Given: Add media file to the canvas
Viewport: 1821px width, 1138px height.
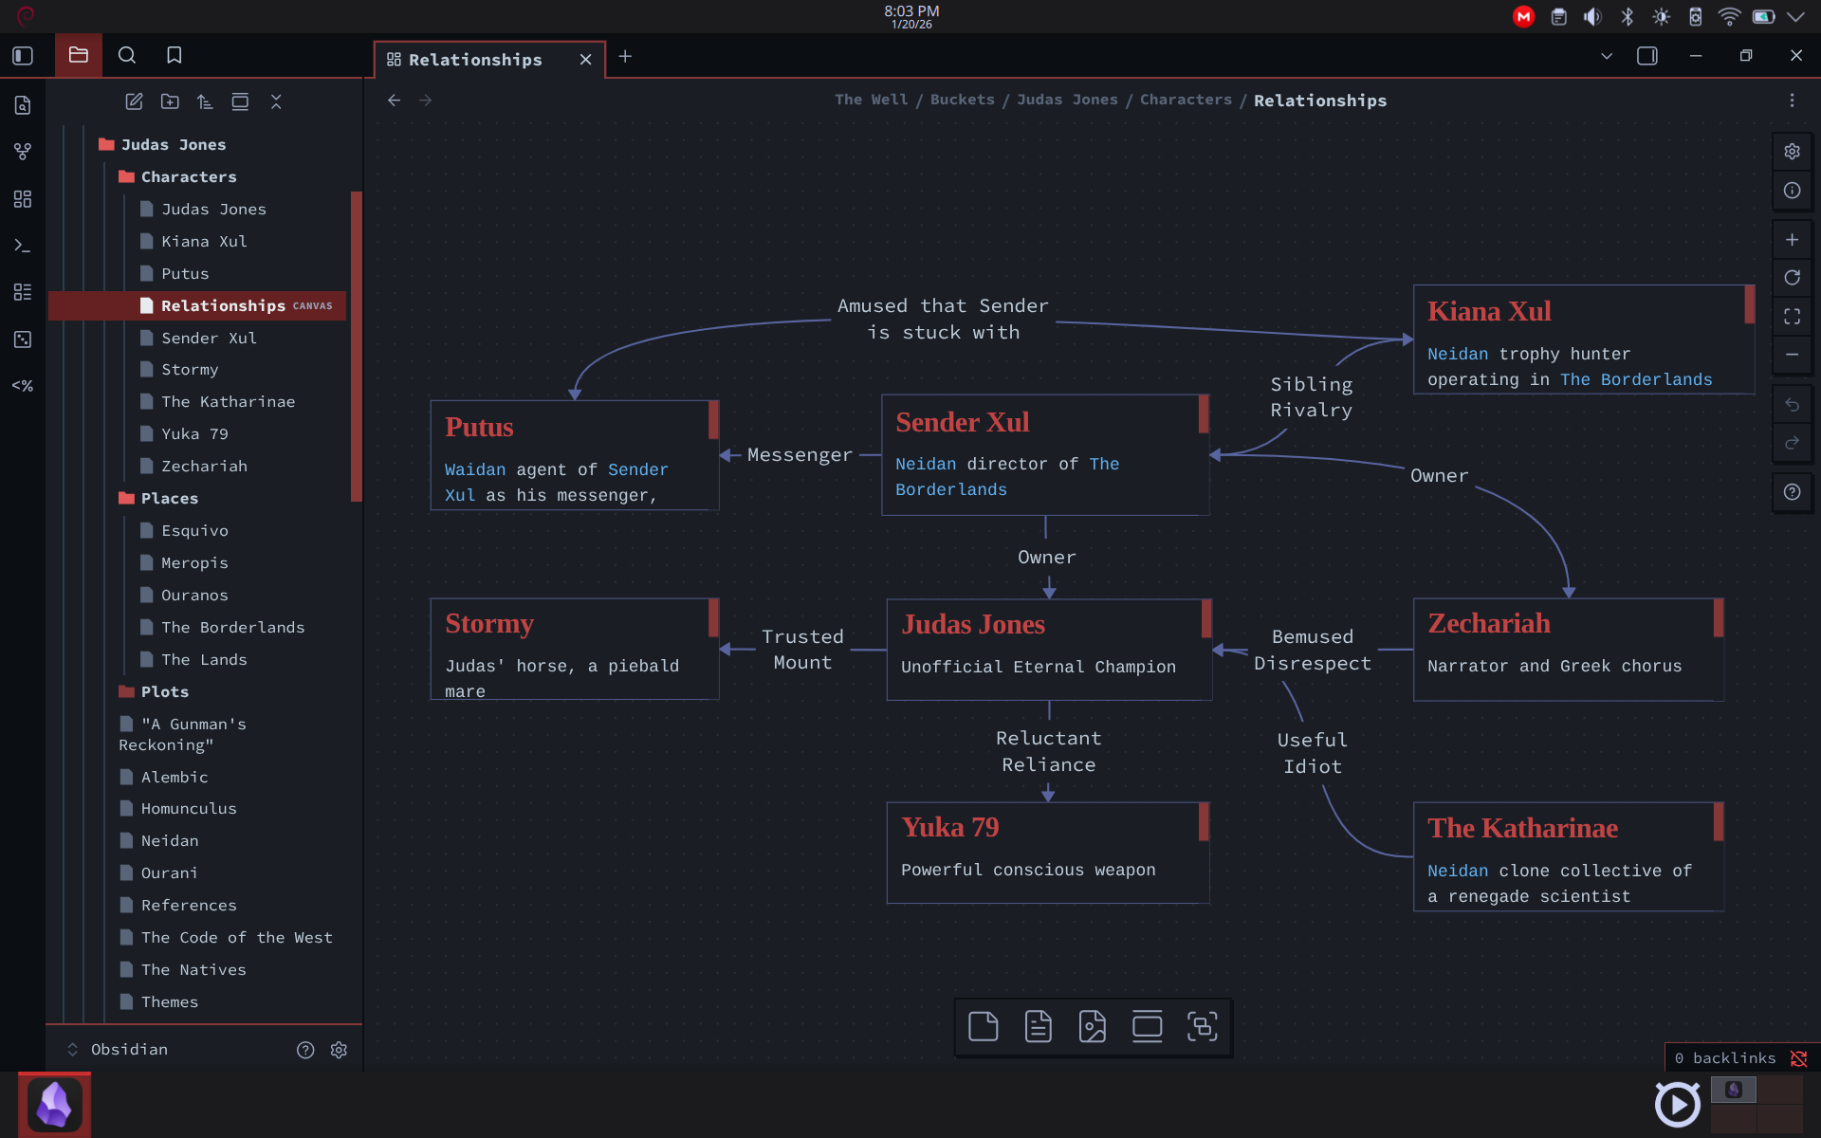Looking at the screenshot, I should pyautogui.click(x=1092, y=1026).
